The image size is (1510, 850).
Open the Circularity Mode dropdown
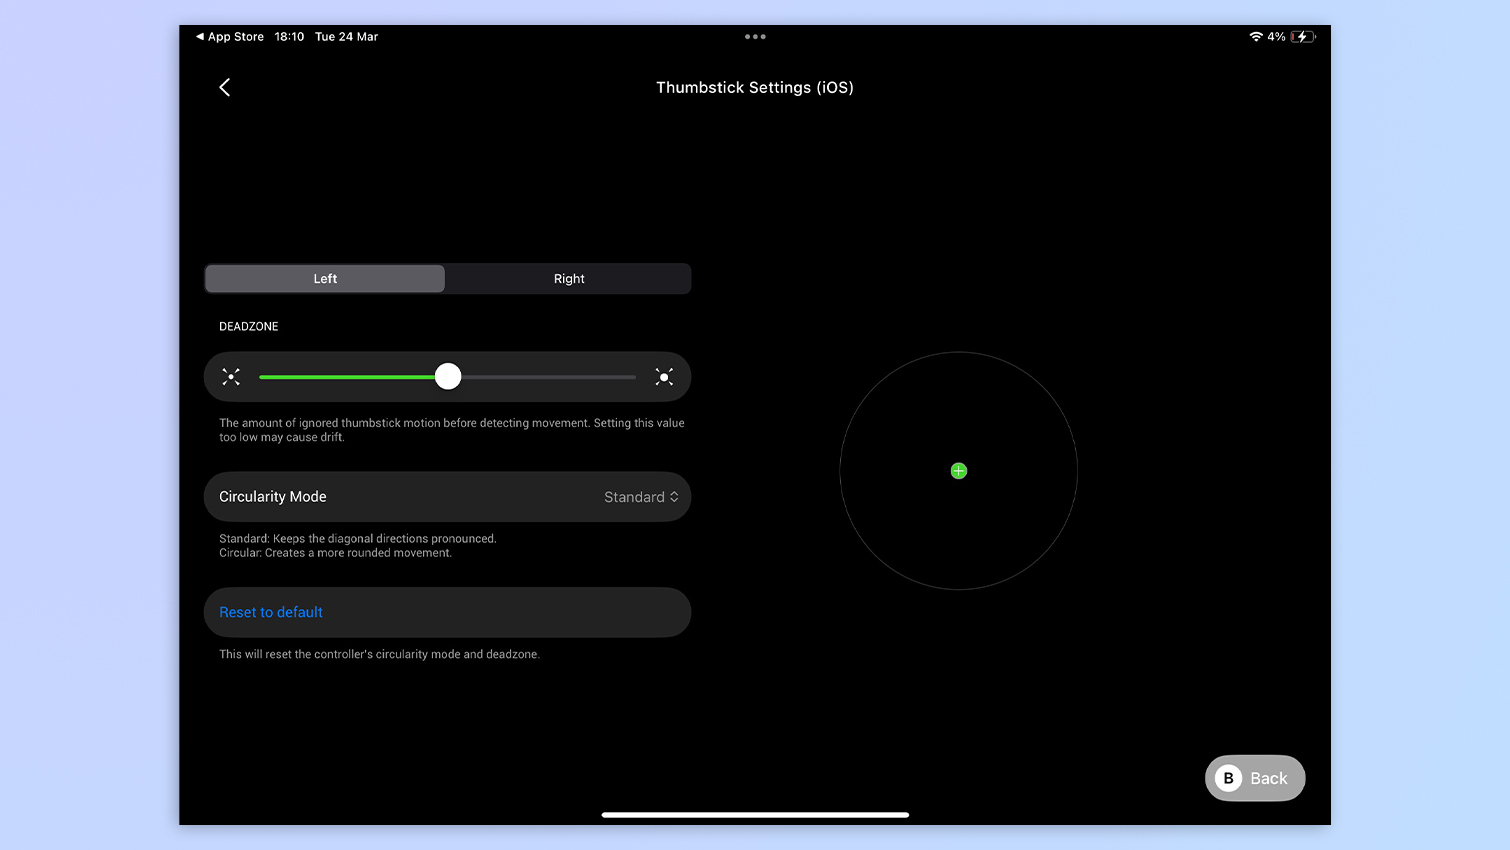447,496
